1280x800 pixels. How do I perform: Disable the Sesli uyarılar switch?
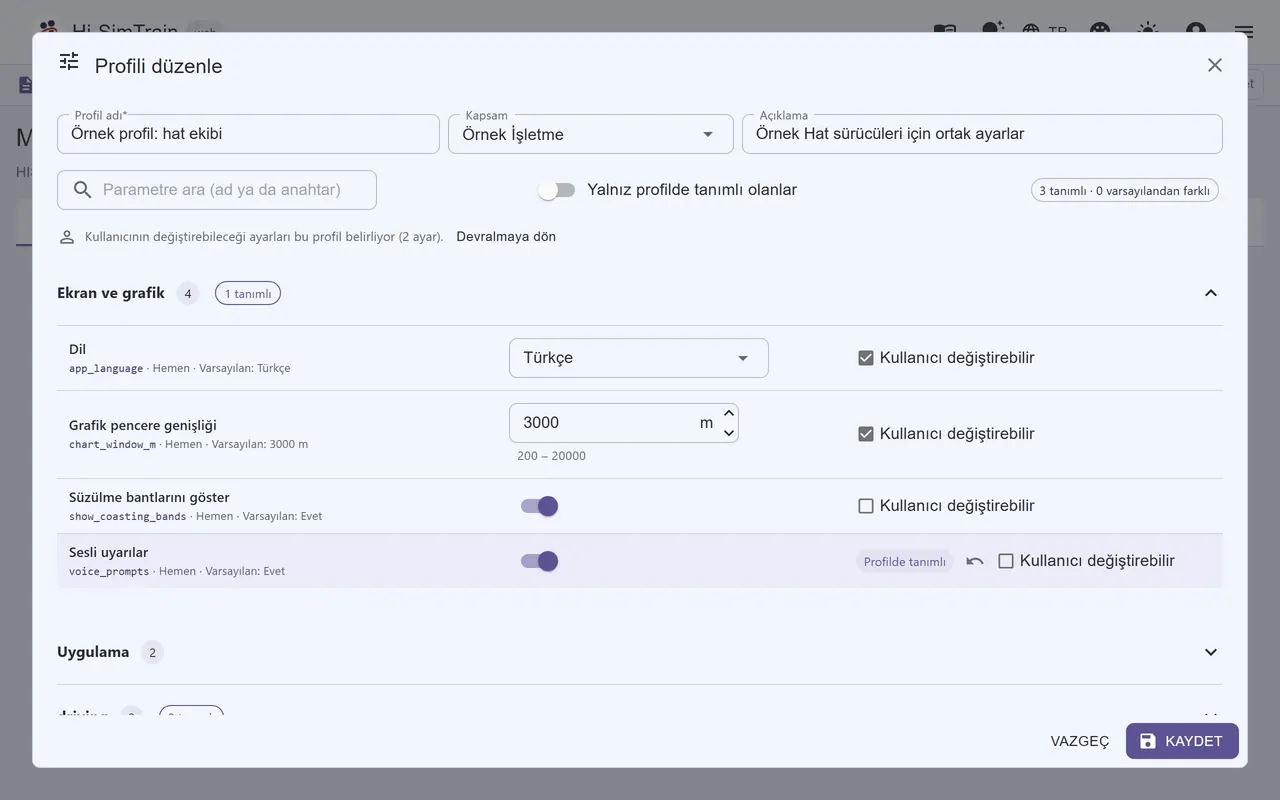pyautogui.click(x=539, y=561)
